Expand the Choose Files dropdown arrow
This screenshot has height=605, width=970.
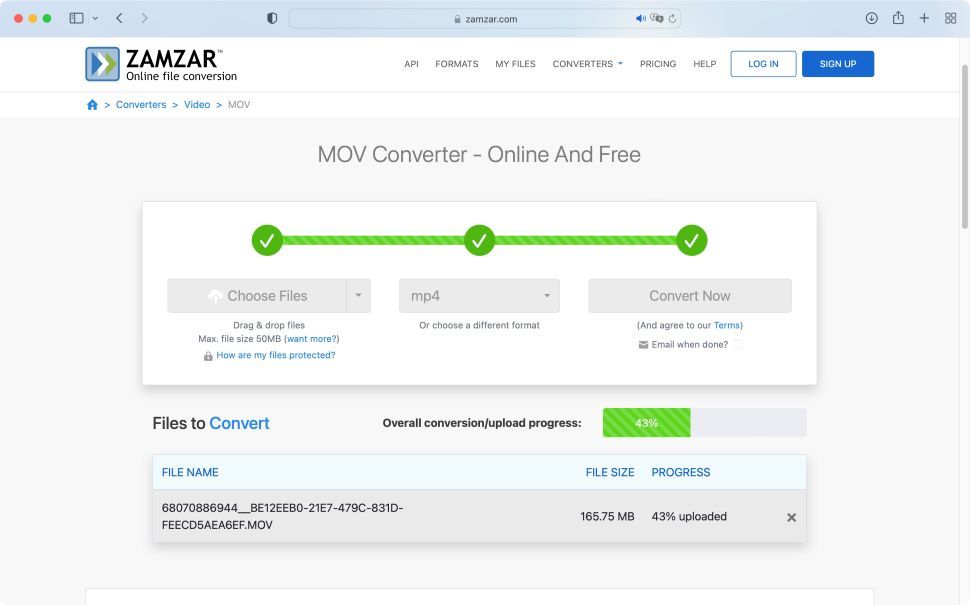coord(358,295)
